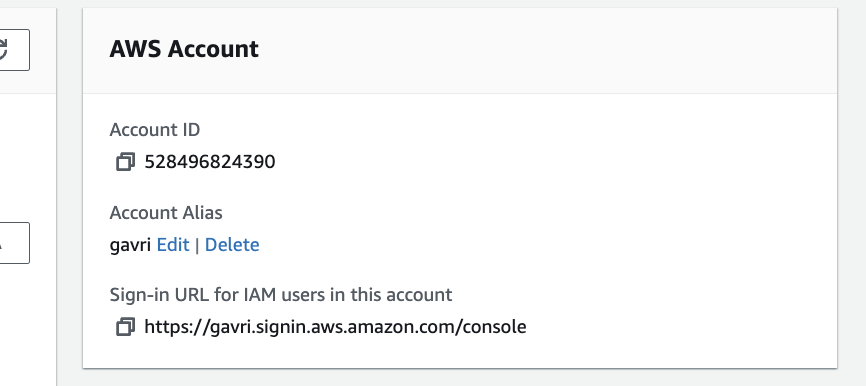Click the gavri.signin.aws.amazon.com console URL text
866x386 pixels.
pyautogui.click(x=335, y=326)
